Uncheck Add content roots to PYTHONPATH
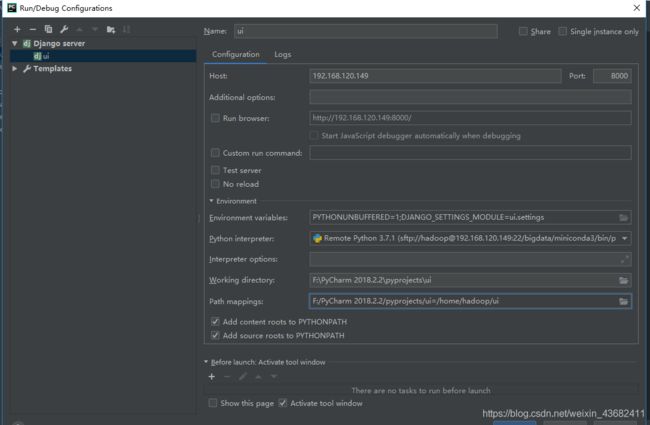Viewport: 650px width, 425px height. 215,322
